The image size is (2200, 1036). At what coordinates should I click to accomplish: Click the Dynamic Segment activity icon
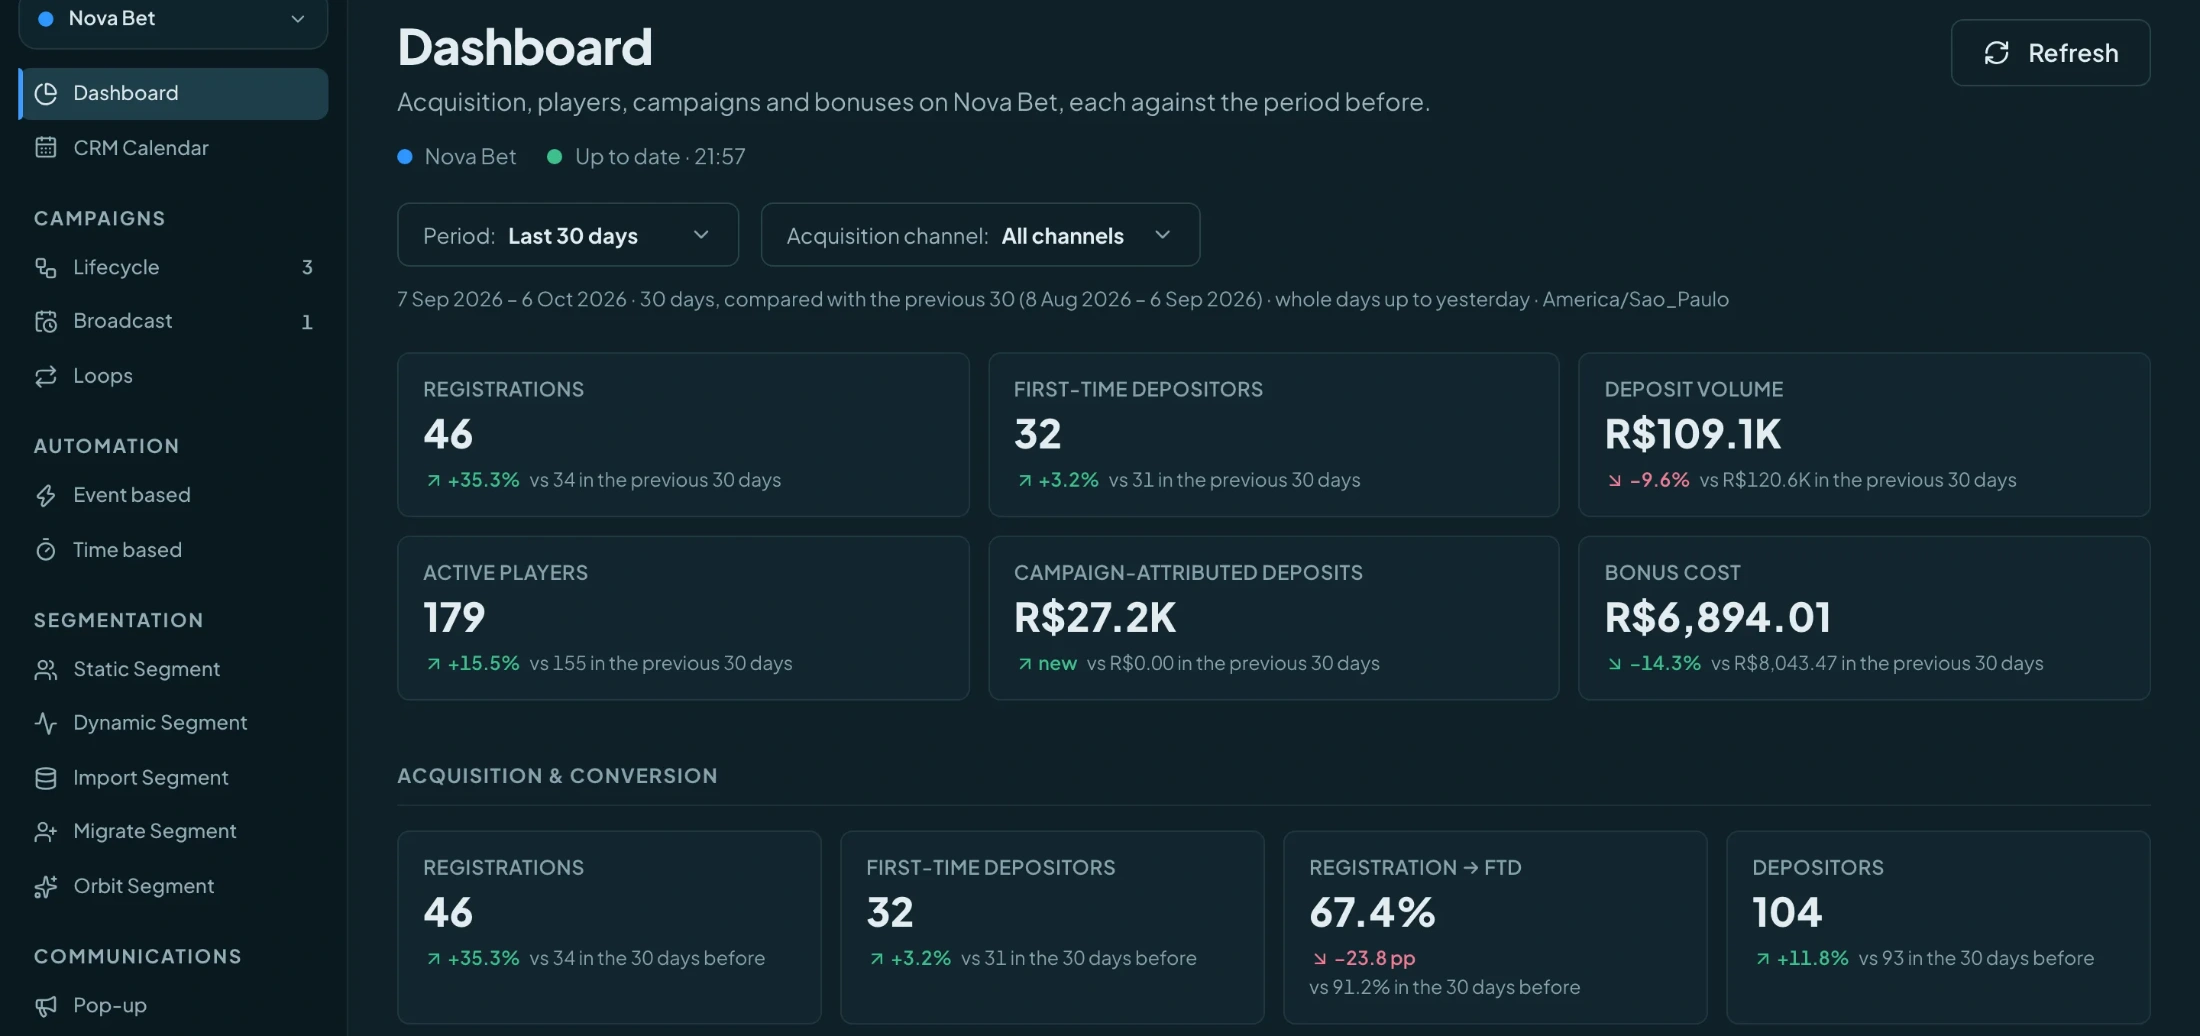tap(46, 723)
